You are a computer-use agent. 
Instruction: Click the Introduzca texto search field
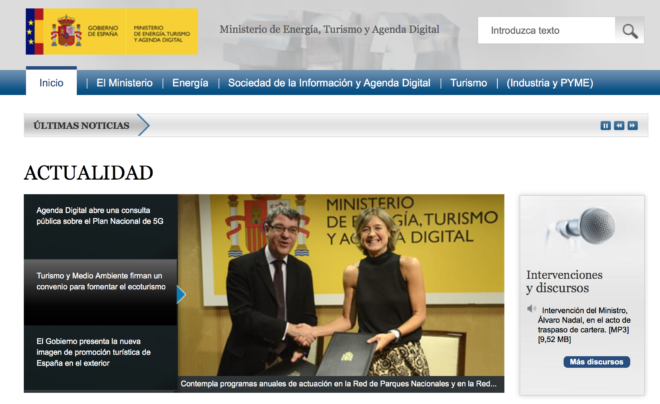[x=545, y=31]
